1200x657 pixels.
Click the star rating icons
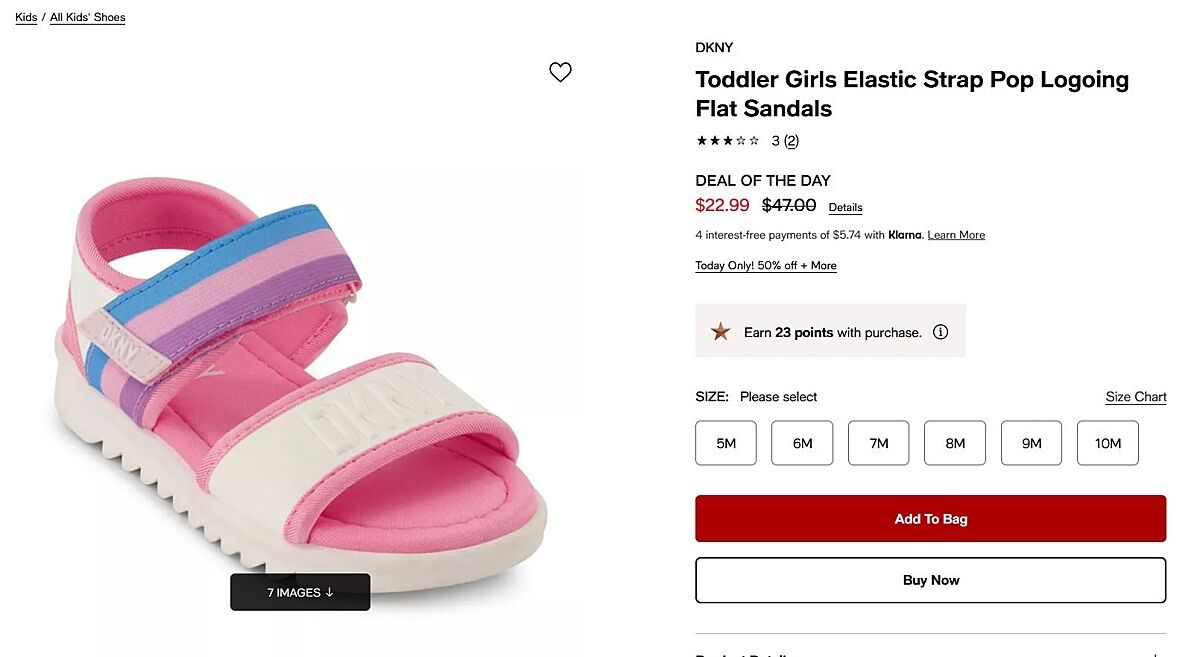point(727,141)
